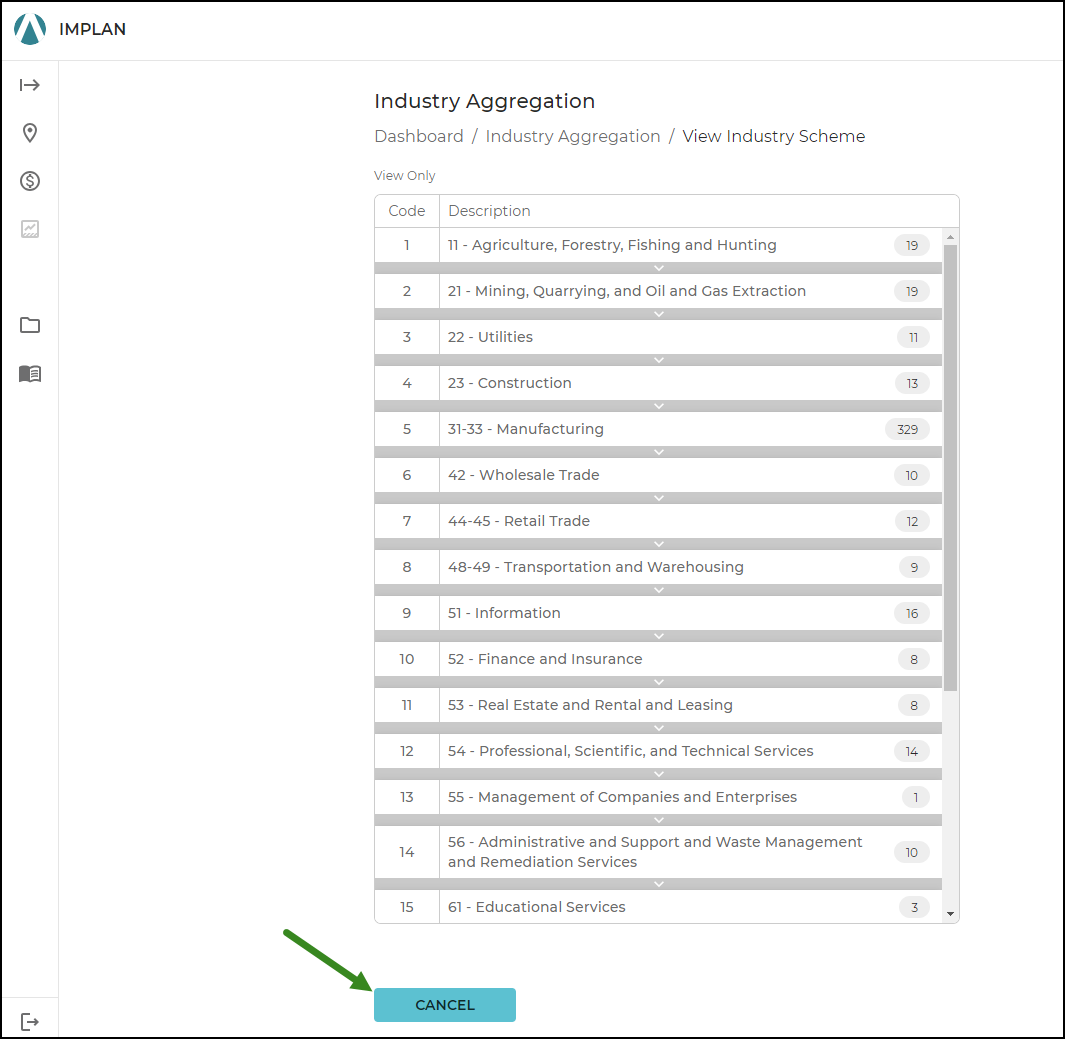This screenshot has height=1039, width=1065.
Task: Click the CANCEL button
Action: [444, 1005]
